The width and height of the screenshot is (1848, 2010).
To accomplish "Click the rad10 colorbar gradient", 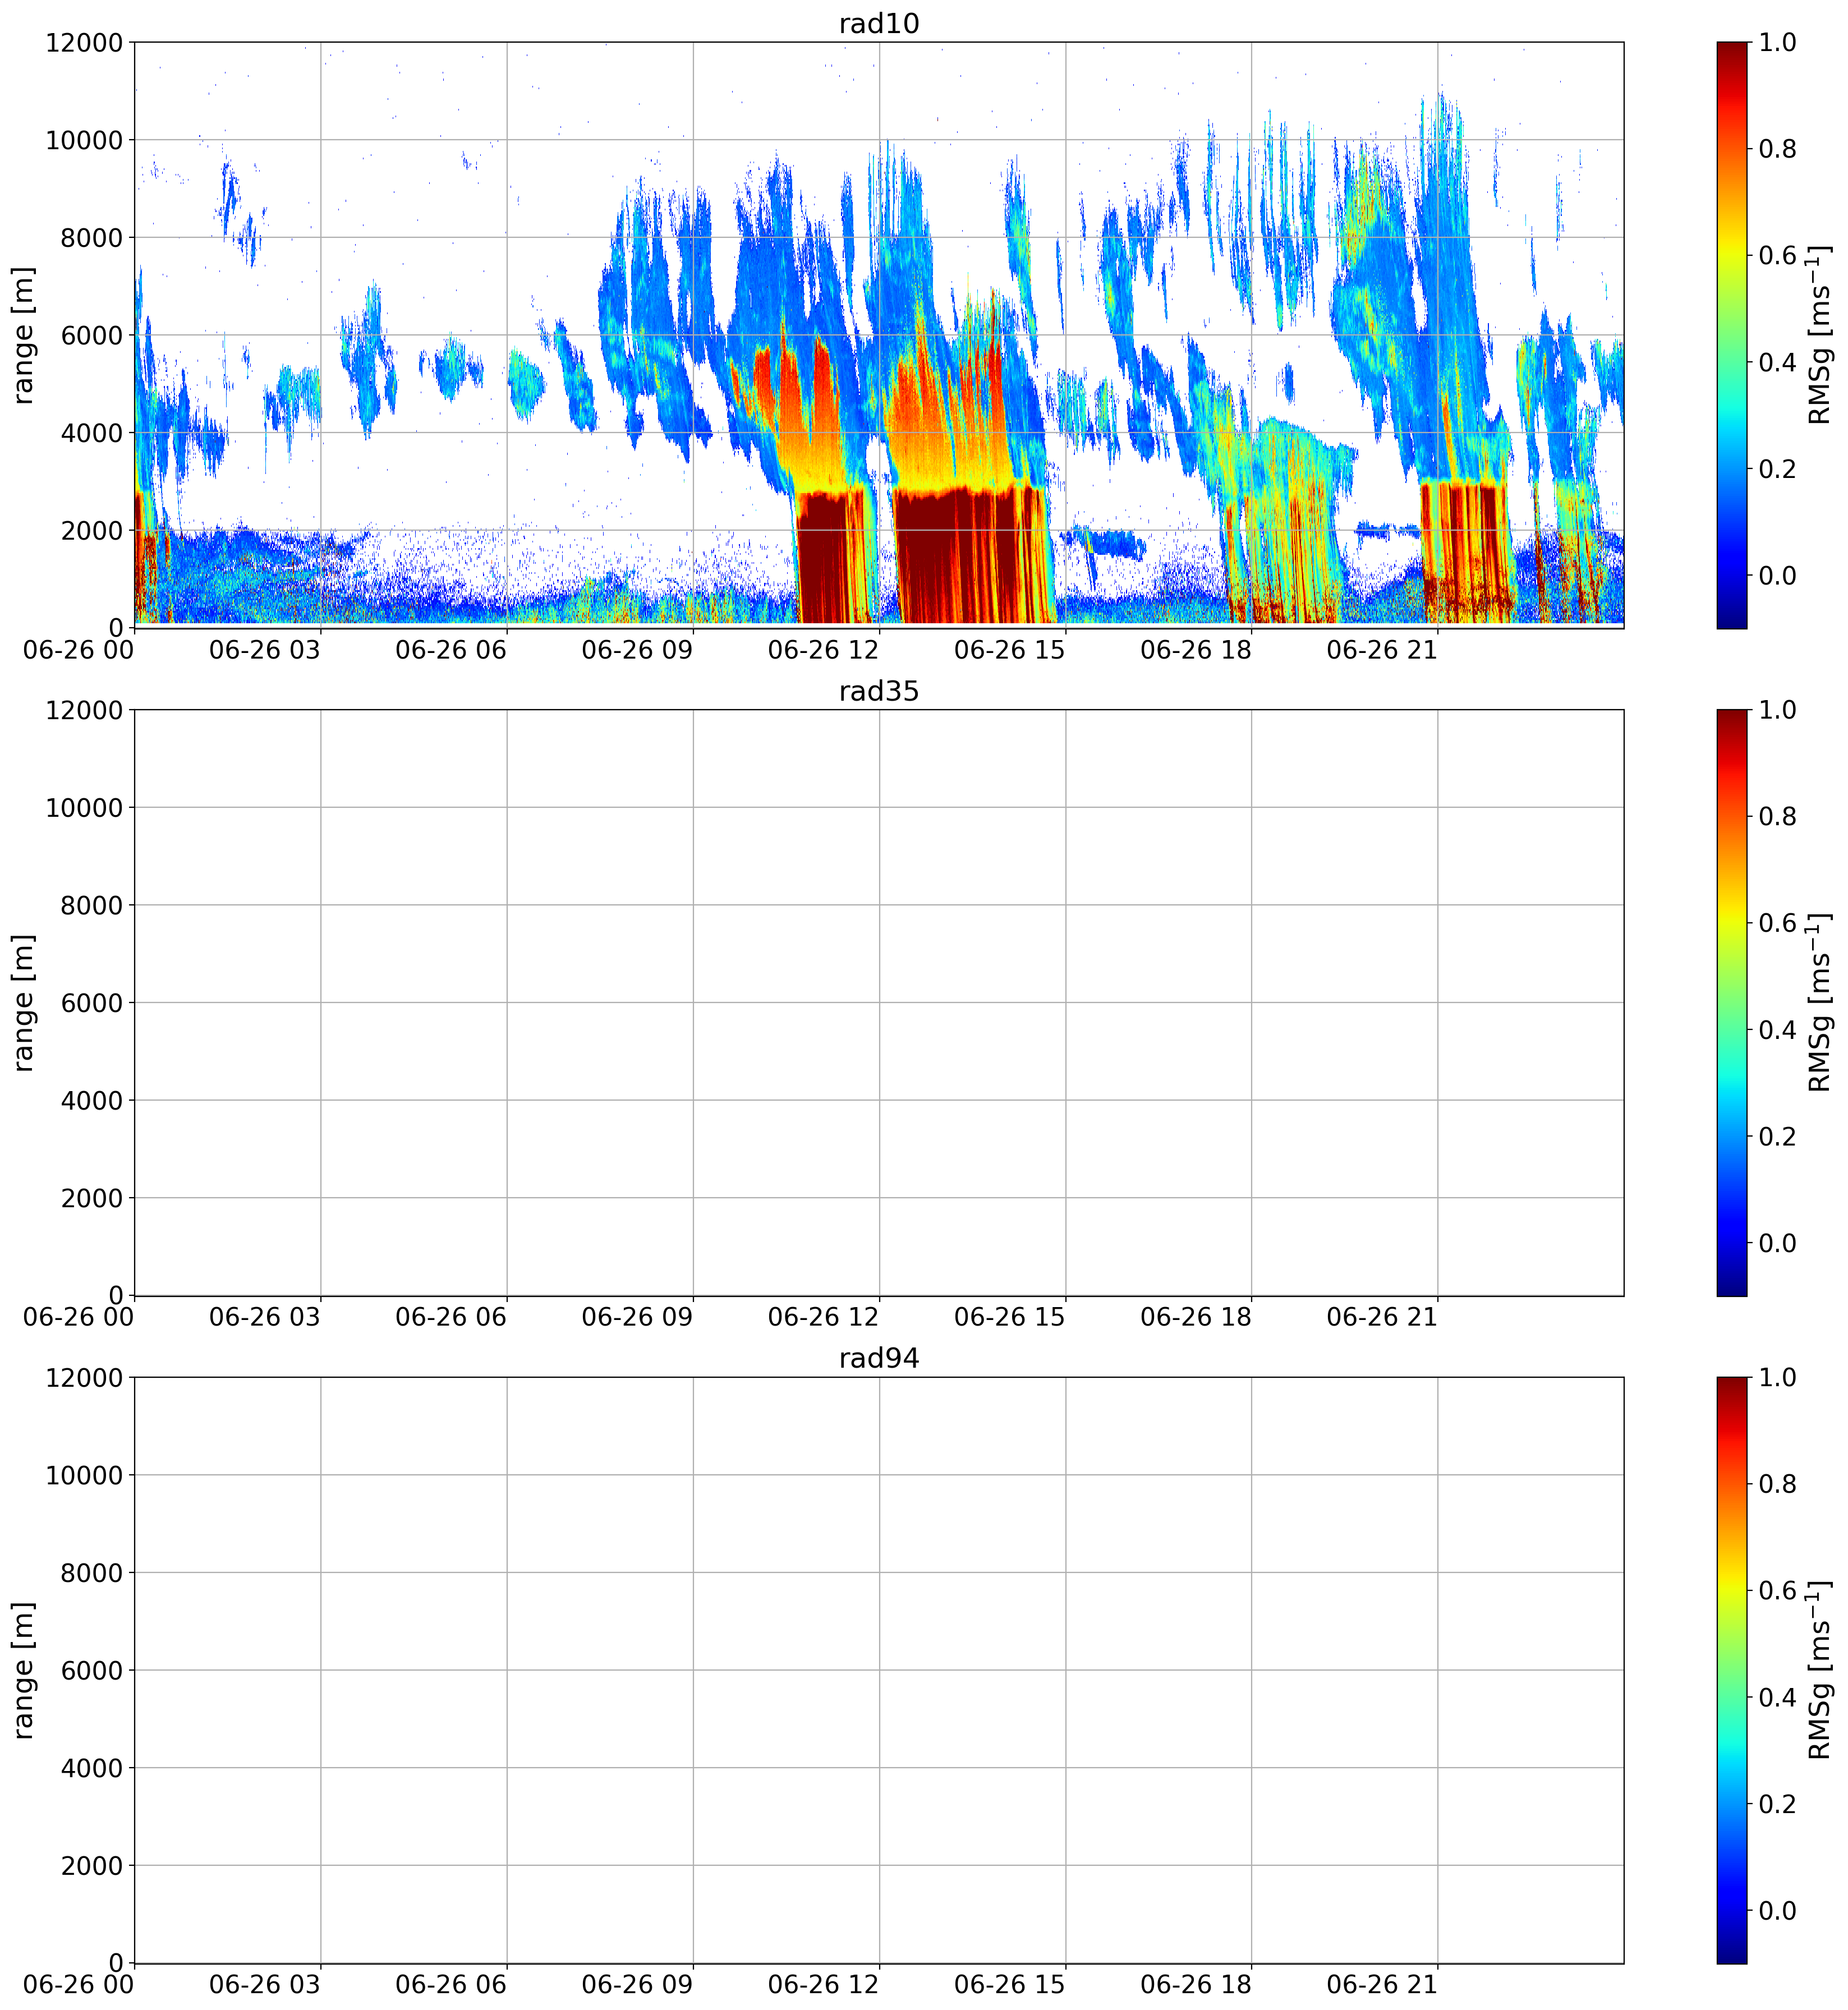I will coord(1732,335).
